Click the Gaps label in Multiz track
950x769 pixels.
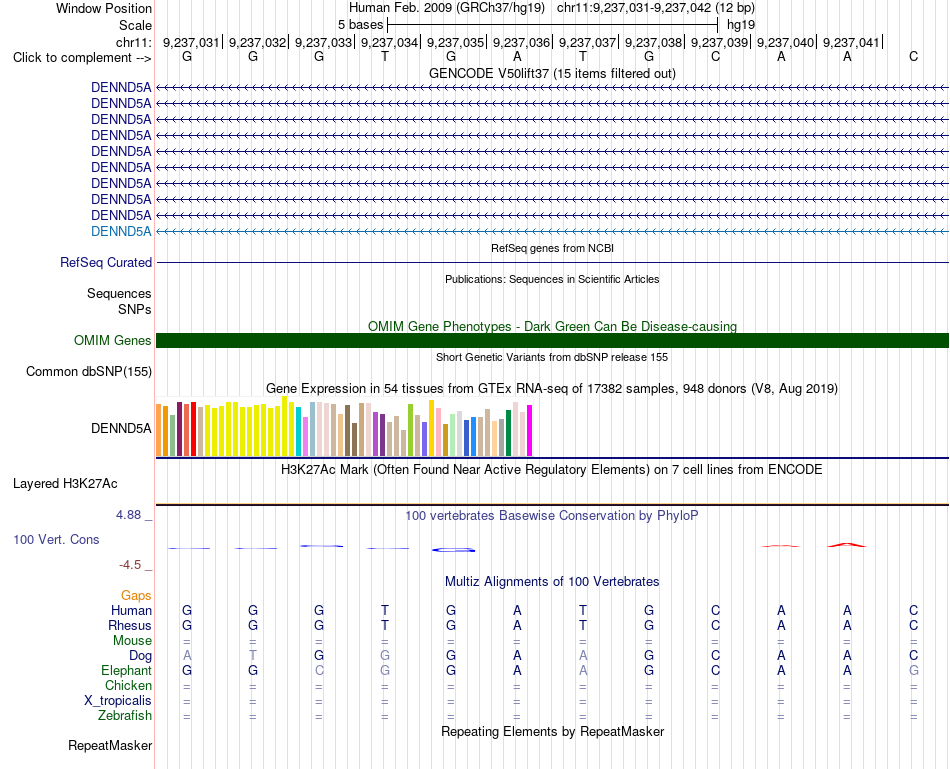(x=136, y=596)
